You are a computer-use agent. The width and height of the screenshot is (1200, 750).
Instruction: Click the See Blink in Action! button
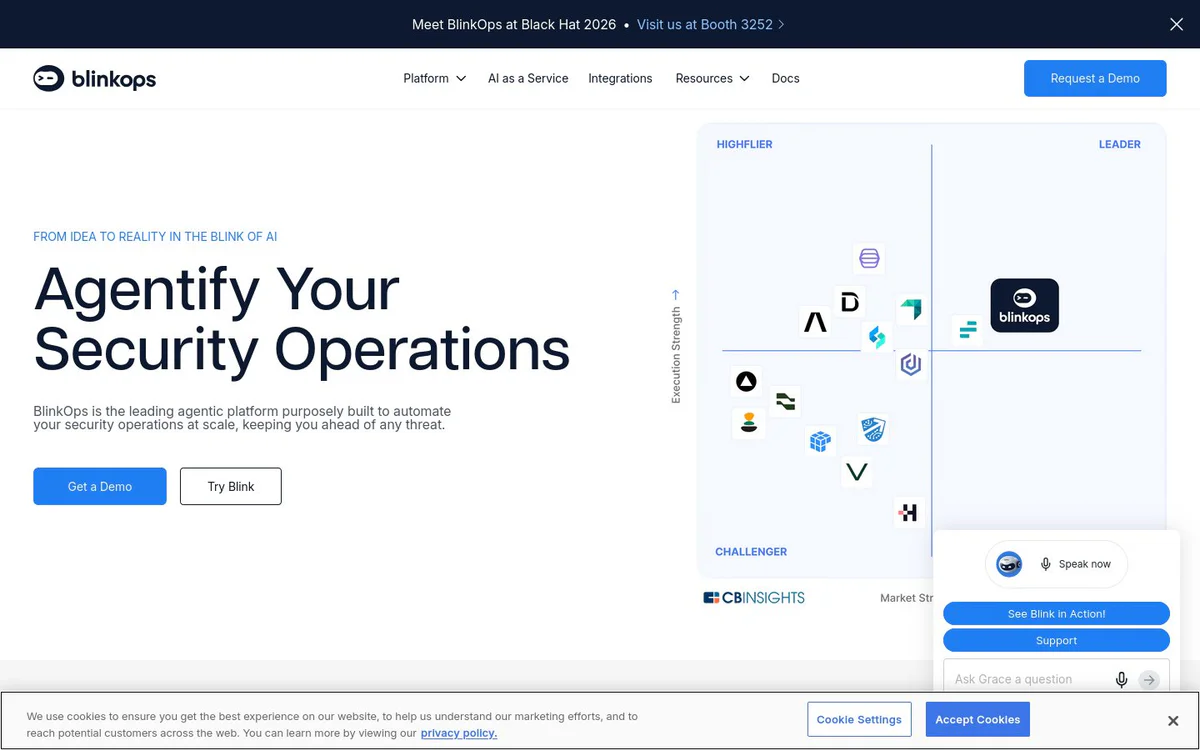tap(1056, 614)
